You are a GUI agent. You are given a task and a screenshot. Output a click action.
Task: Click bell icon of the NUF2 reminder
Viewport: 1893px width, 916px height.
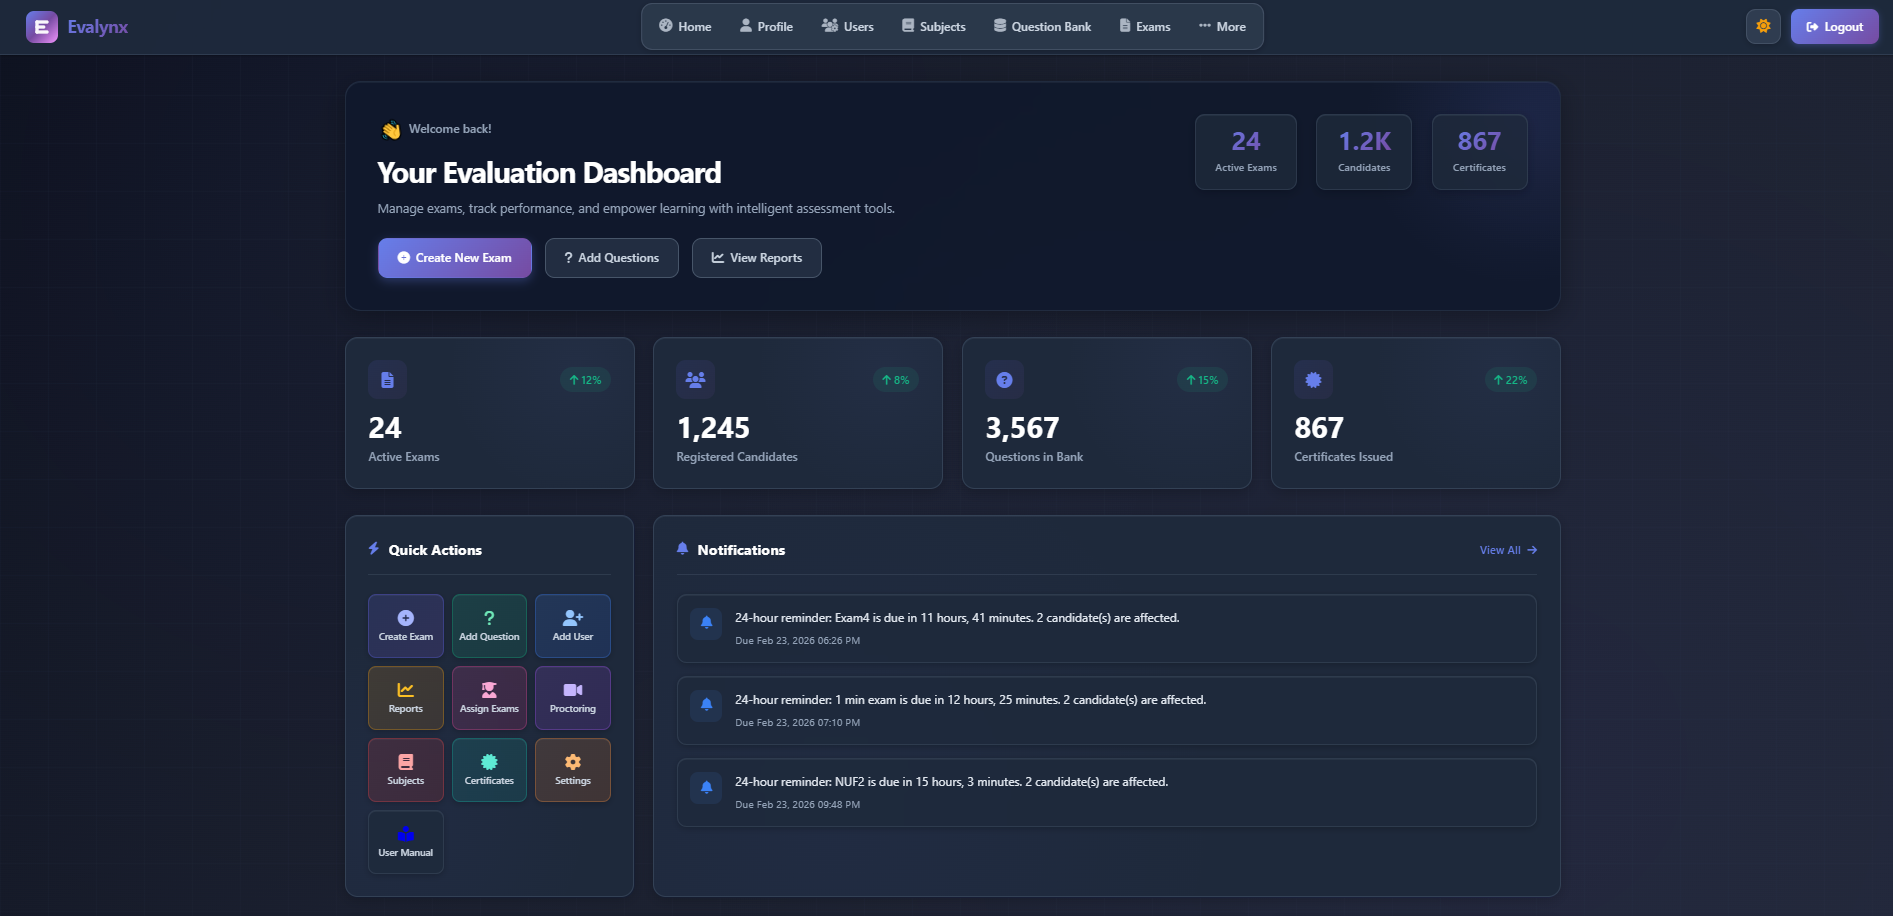click(706, 787)
